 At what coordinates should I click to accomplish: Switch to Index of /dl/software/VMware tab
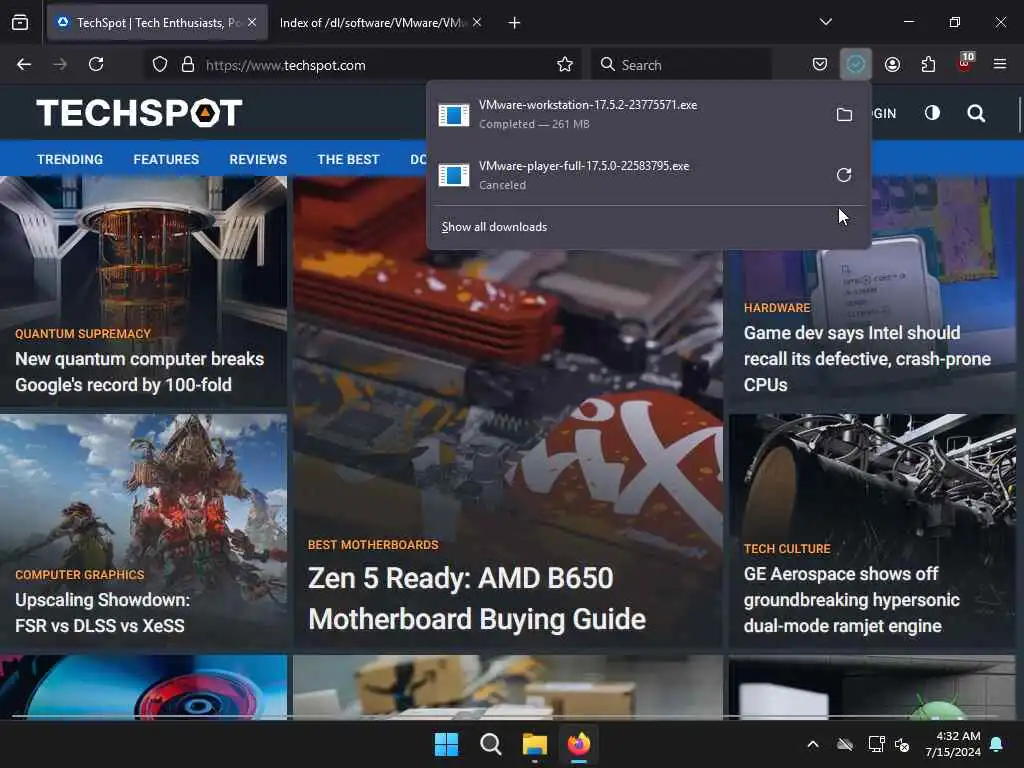click(x=381, y=23)
